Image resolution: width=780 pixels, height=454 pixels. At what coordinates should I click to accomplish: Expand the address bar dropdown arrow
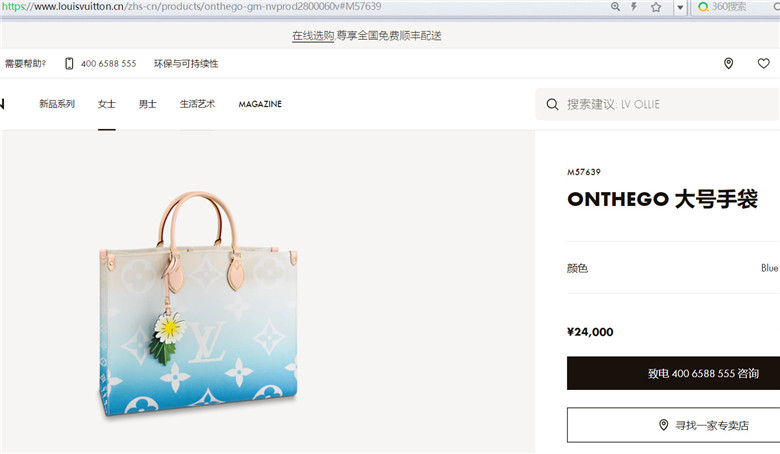point(680,7)
